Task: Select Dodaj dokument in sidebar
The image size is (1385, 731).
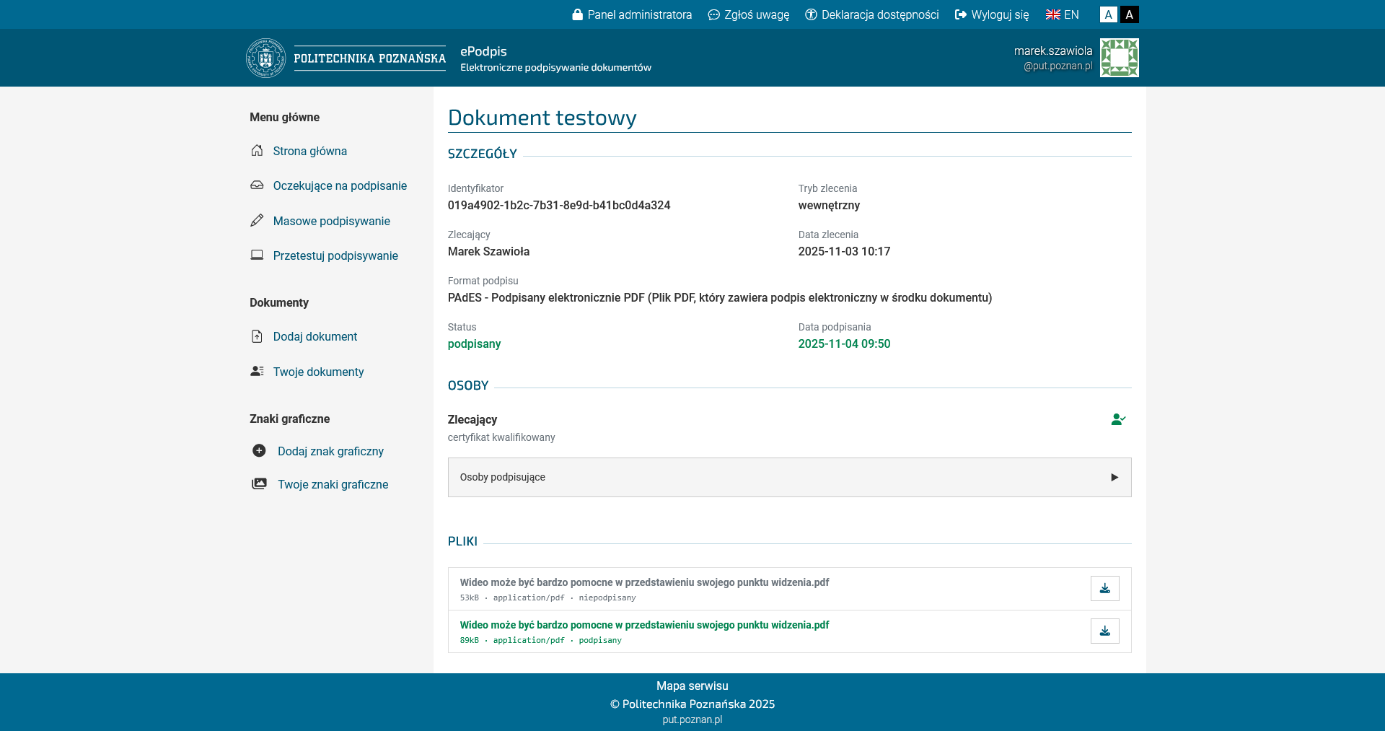Action: point(314,337)
